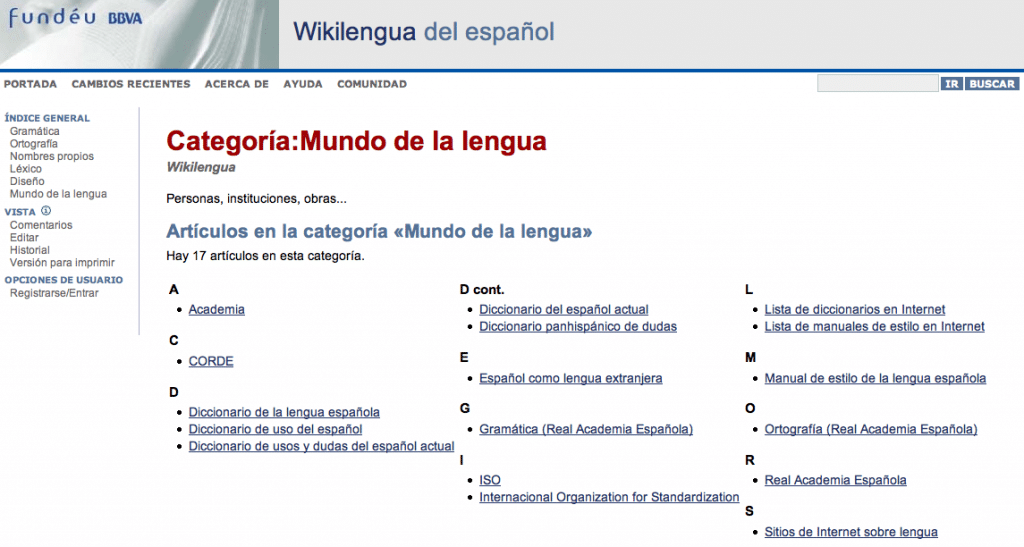The height and width of the screenshot is (547, 1024).
Task: Focus the search input field
Action: (x=877, y=84)
